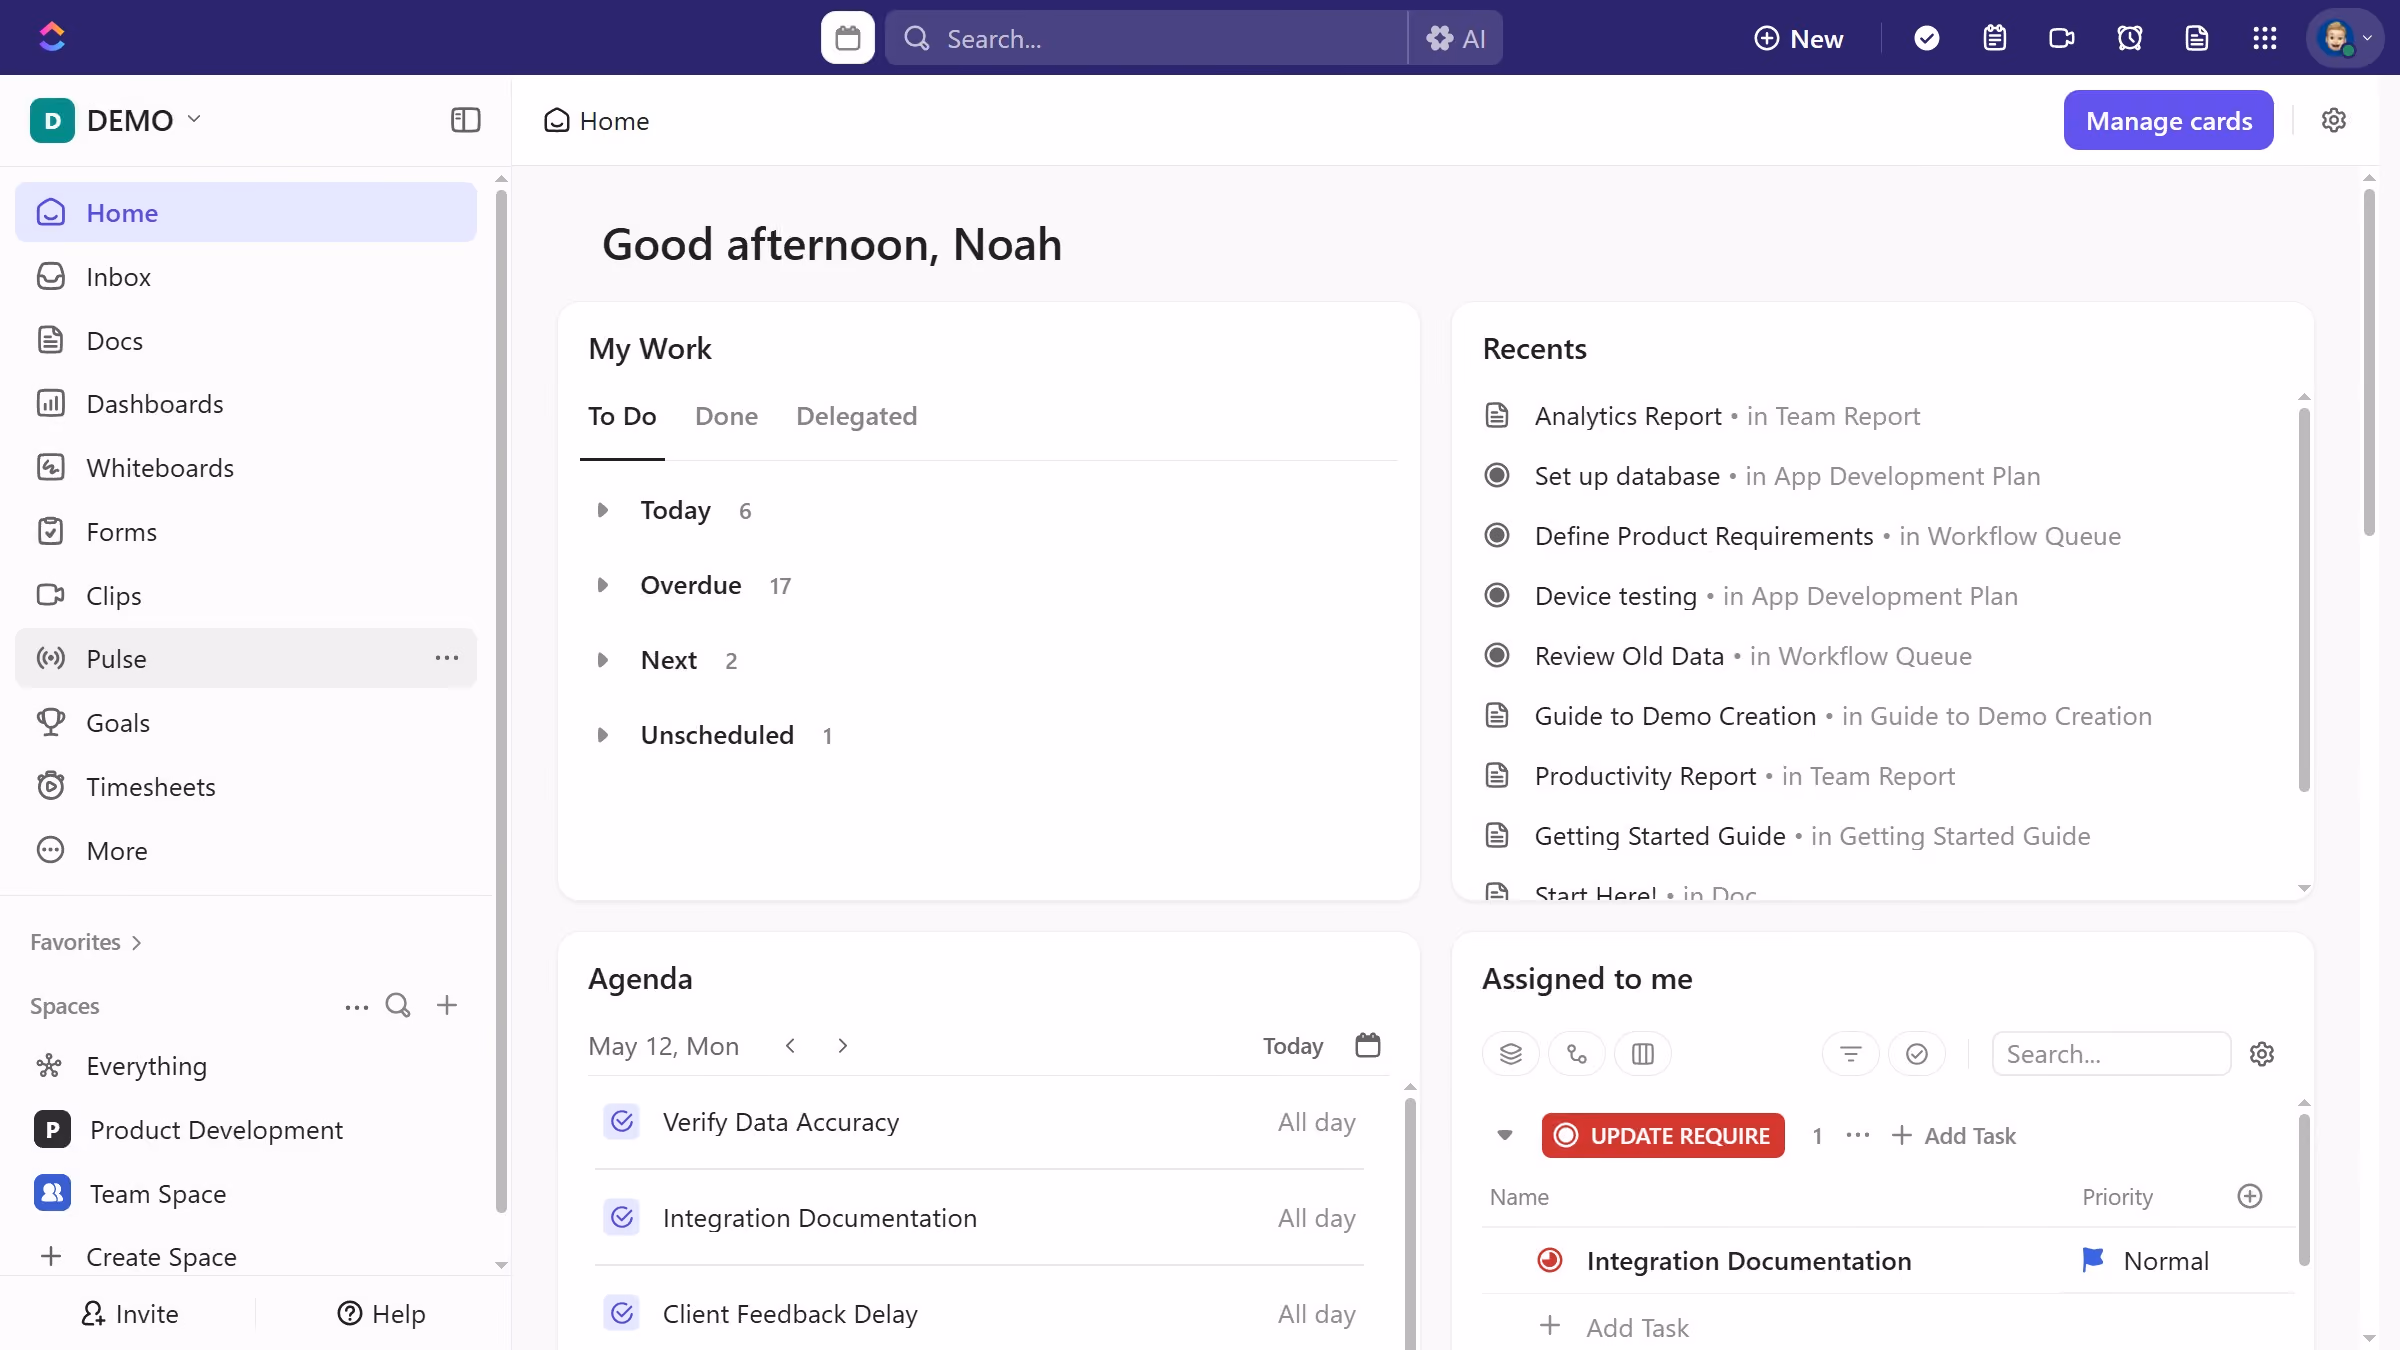Viewport: 2400px width, 1350px height.
Task: Click the global Search field
Action: pos(1146,38)
